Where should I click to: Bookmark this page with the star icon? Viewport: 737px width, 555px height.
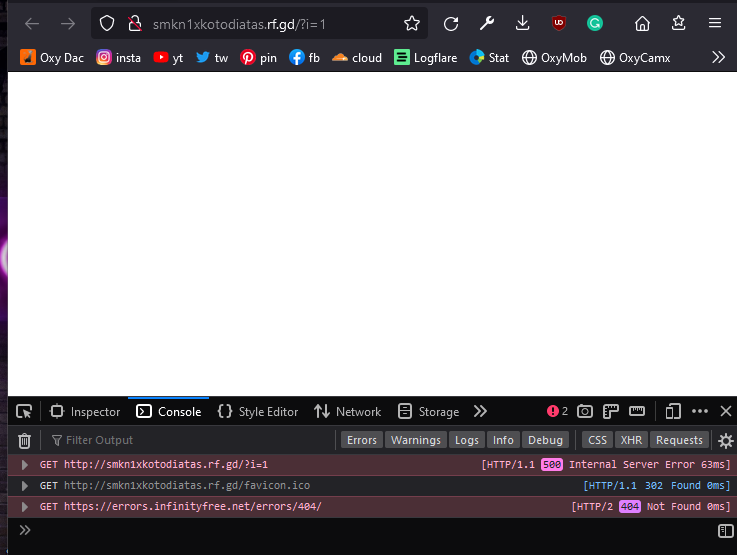(x=412, y=23)
